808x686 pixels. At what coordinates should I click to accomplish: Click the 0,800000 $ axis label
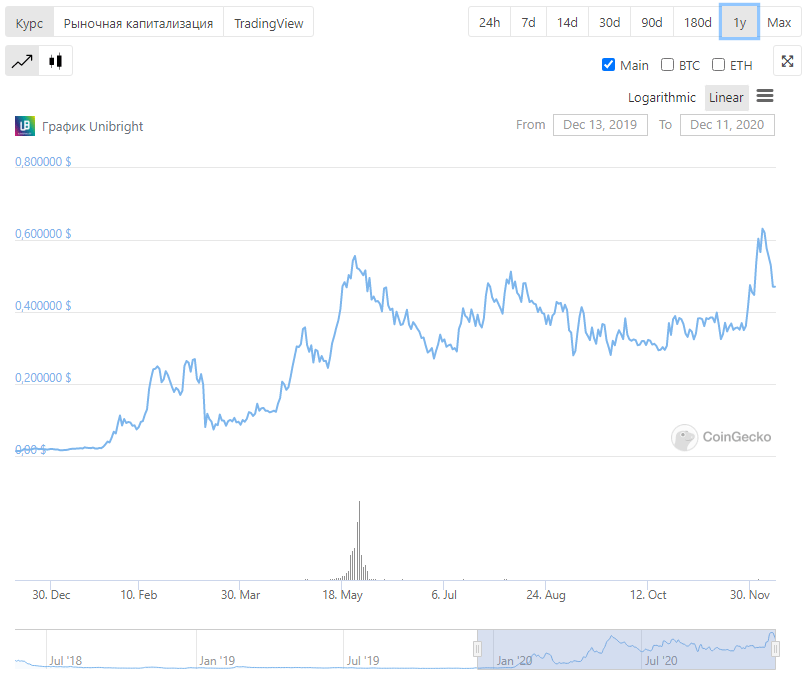43,162
